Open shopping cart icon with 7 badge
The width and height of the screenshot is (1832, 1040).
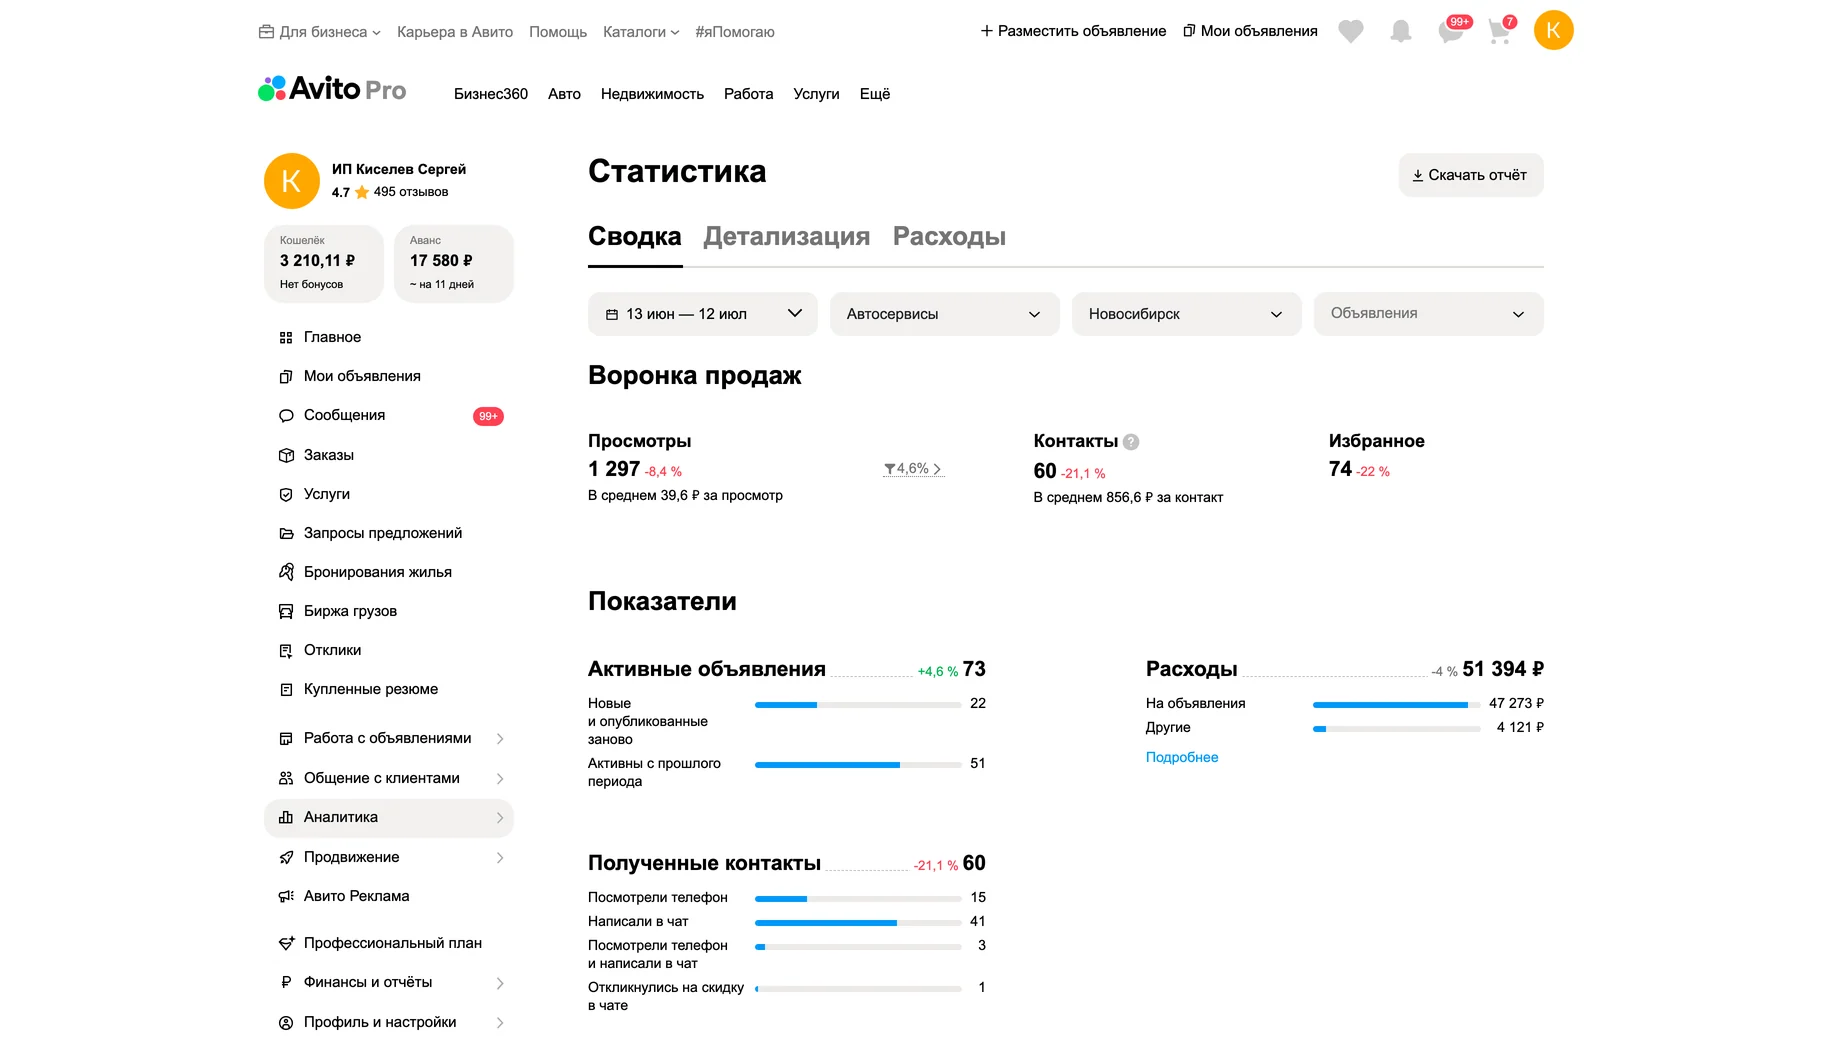(x=1499, y=31)
